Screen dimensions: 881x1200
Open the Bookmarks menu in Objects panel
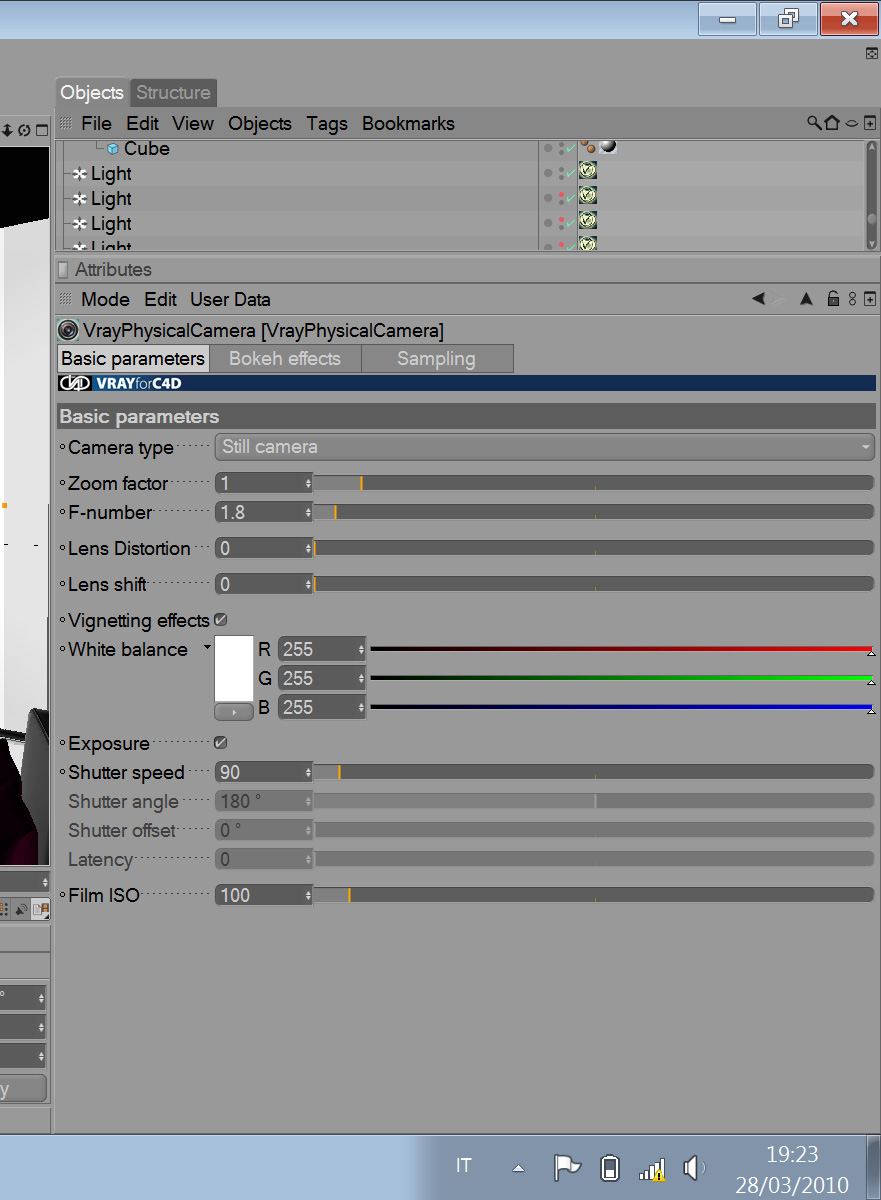(408, 123)
